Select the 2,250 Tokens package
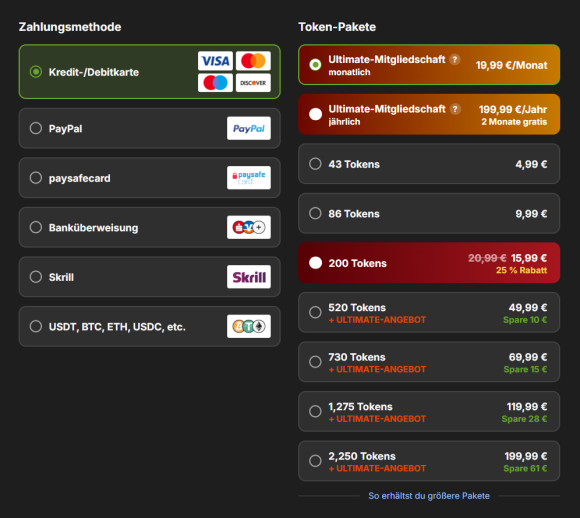This screenshot has height=518, width=580. [429, 461]
